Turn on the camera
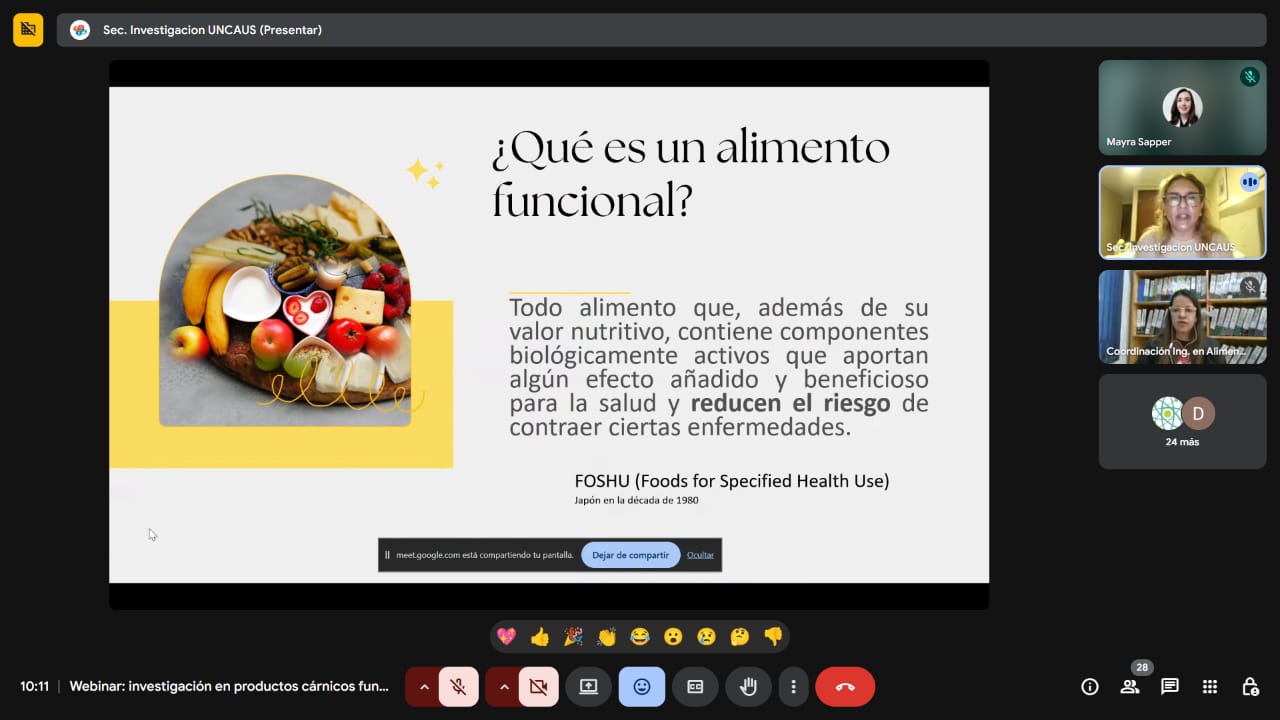The image size is (1280, 720). coord(538,687)
